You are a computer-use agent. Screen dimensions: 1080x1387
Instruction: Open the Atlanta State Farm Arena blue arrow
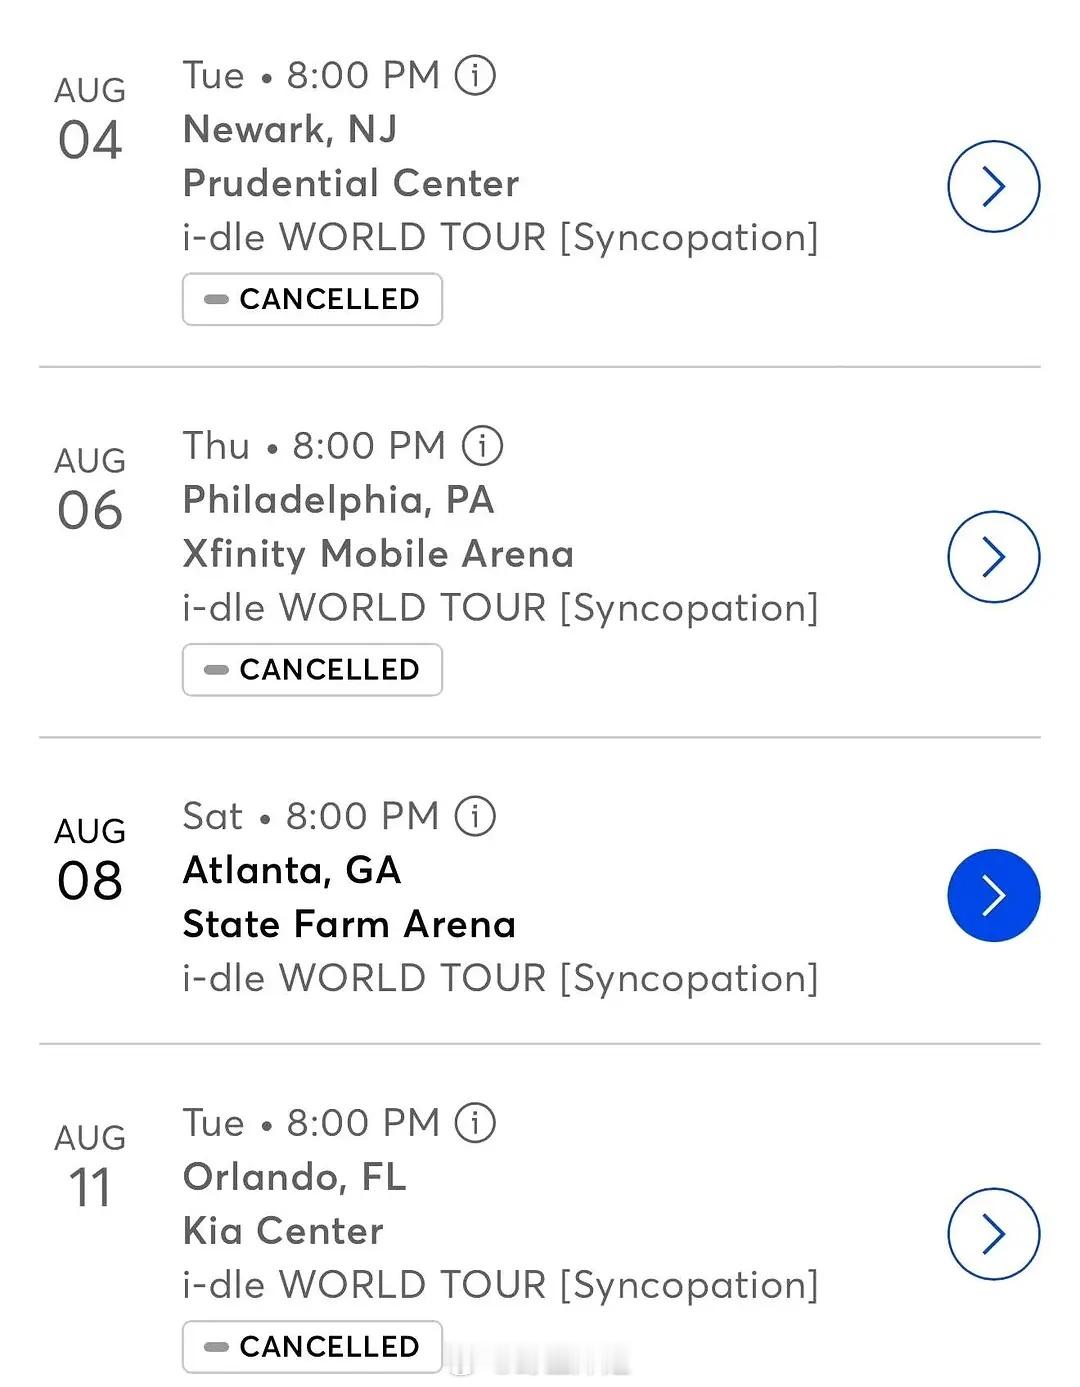click(993, 895)
